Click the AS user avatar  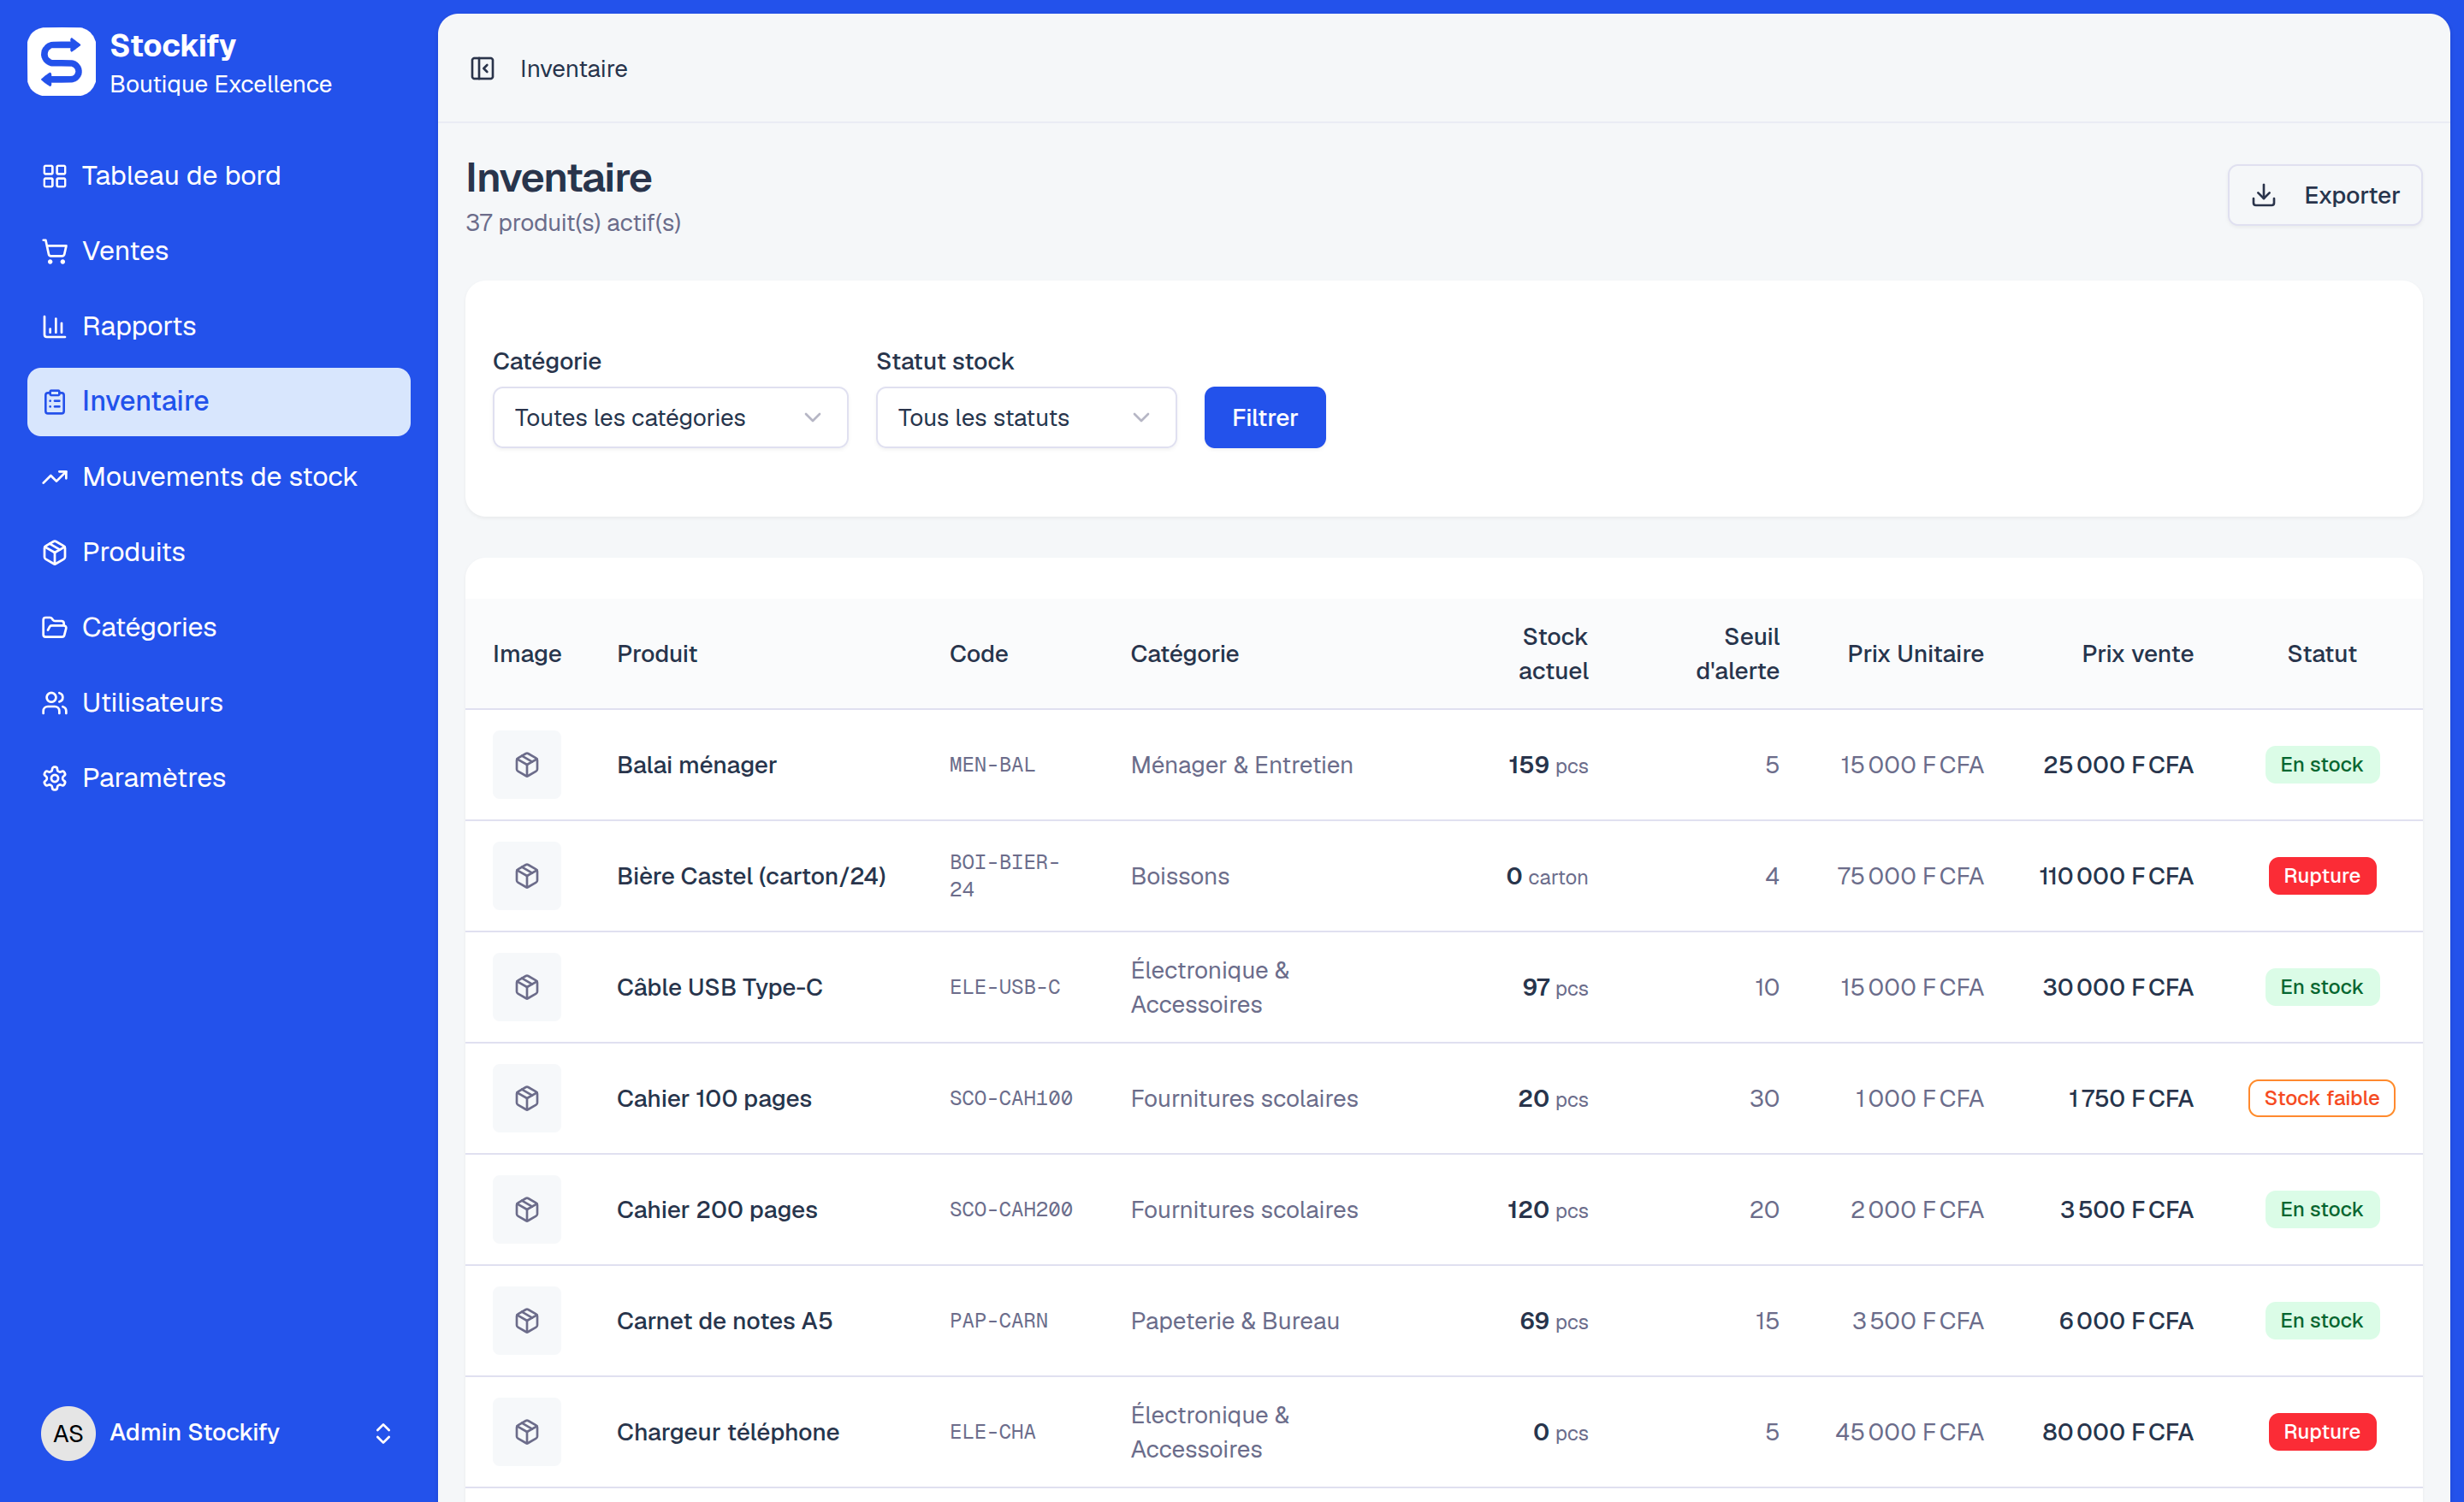point(68,1433)
